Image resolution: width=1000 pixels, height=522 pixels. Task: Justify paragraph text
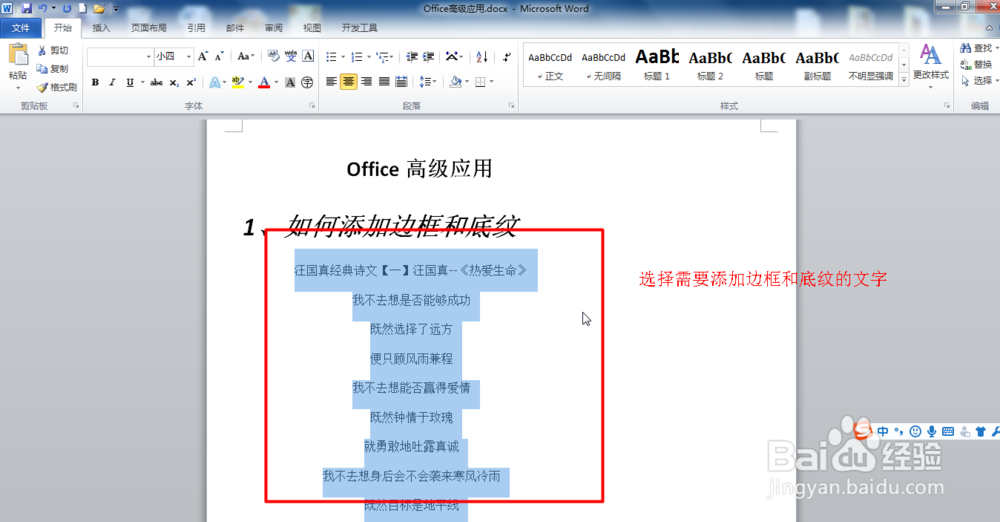tap(383, 82)
